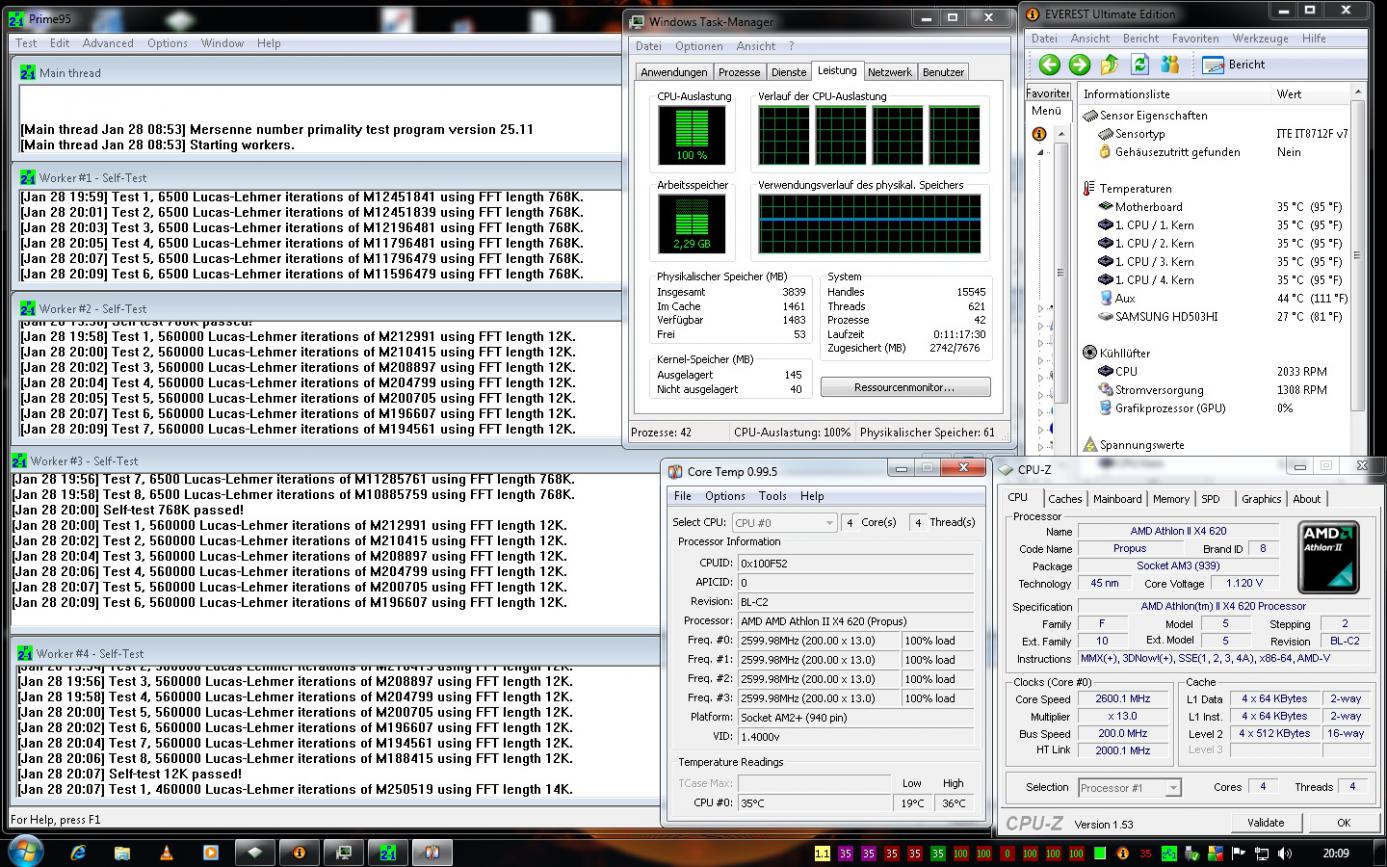This screenshot has width=1387, height=867.
Task: Click the OK button in CPU-Z
Action: point(1343,823)
